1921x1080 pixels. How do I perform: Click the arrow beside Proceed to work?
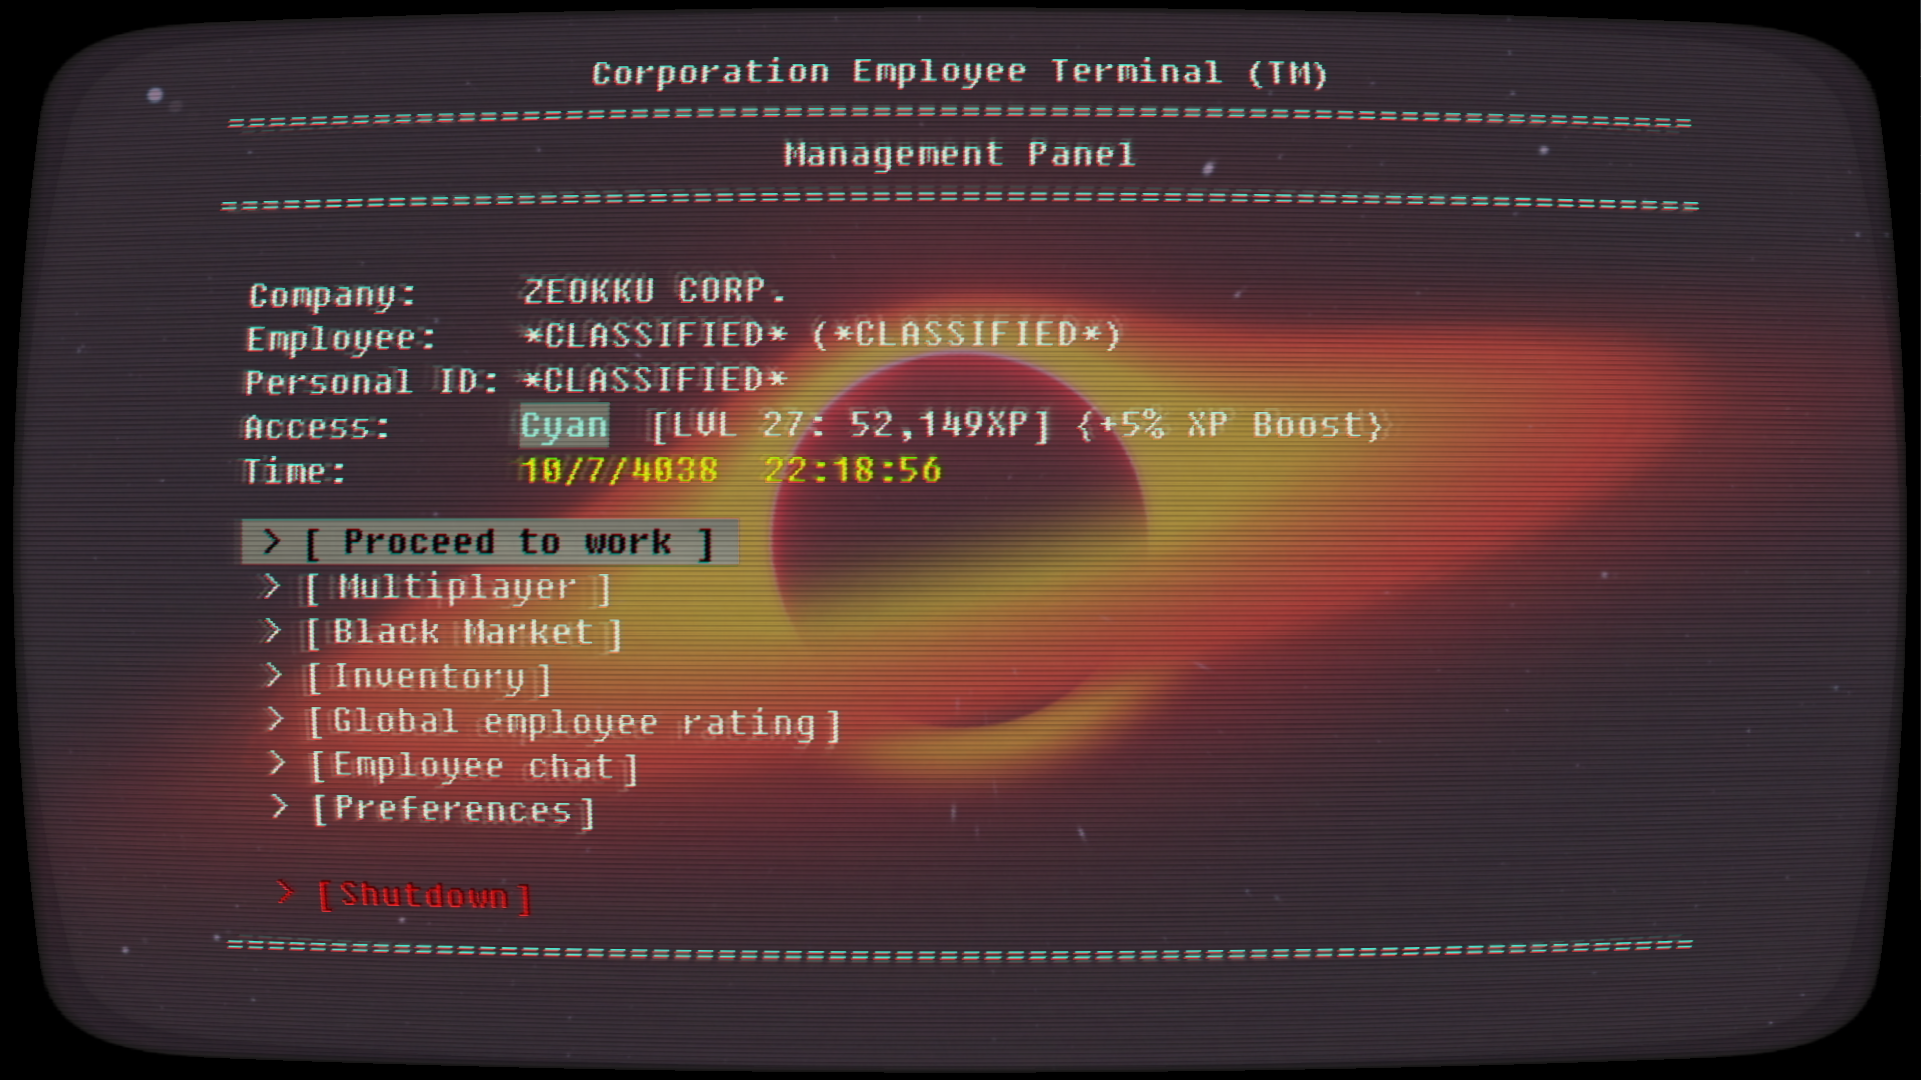pyautogui.click(x=270, y=542)
